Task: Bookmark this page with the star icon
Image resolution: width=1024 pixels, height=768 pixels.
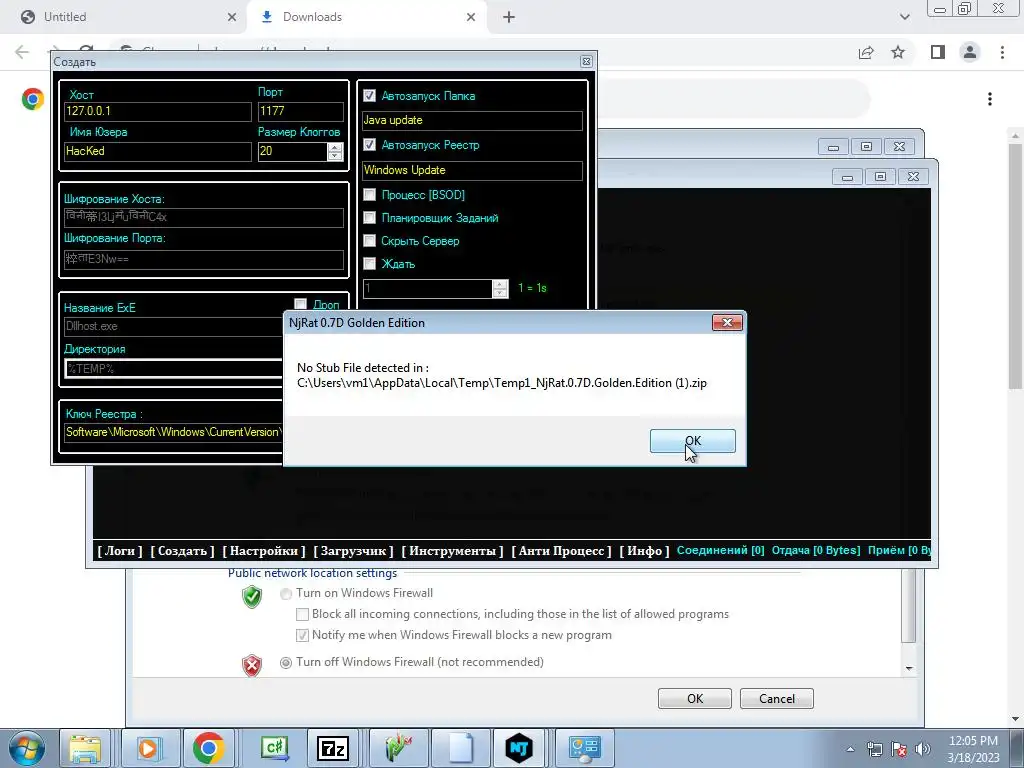Action: pos(898,52)
